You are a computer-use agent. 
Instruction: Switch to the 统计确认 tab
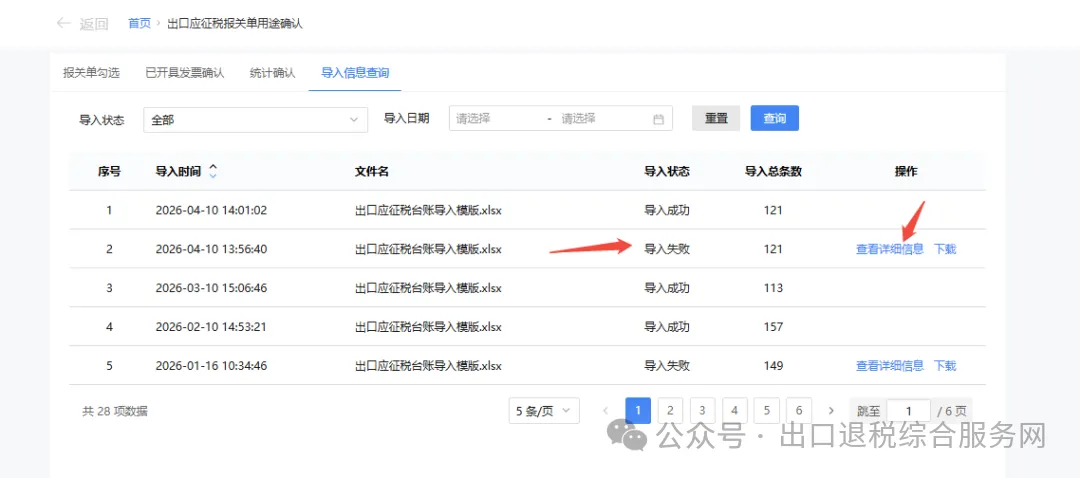point(272,73)
